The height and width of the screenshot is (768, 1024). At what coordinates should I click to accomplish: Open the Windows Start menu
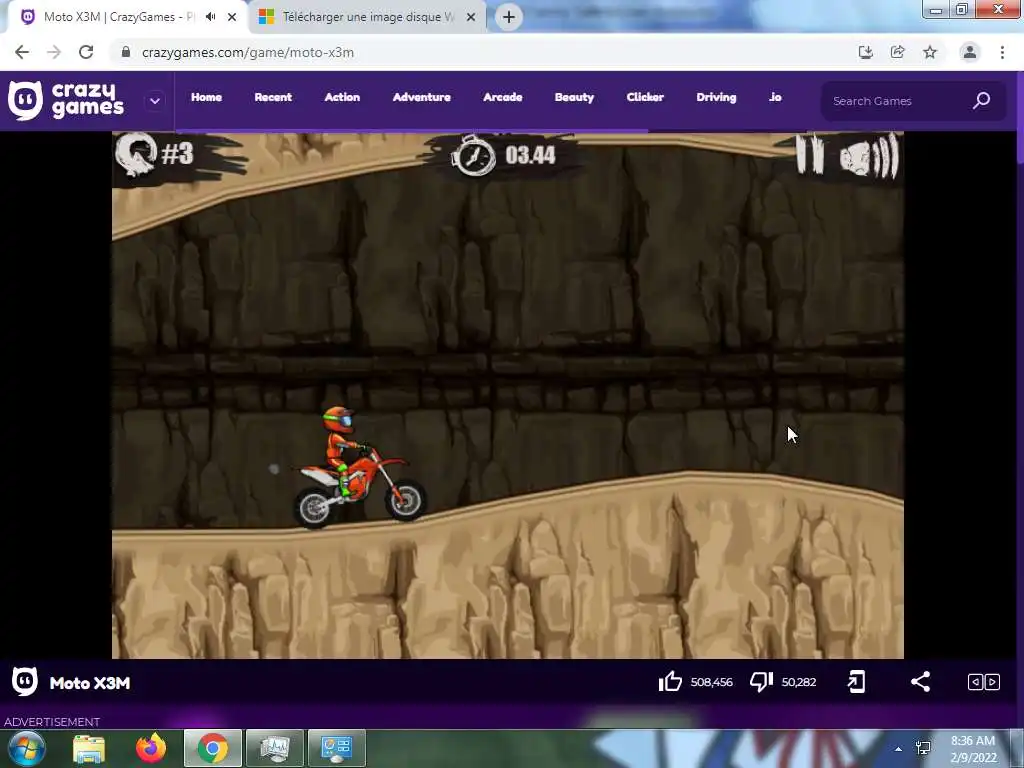26,748
